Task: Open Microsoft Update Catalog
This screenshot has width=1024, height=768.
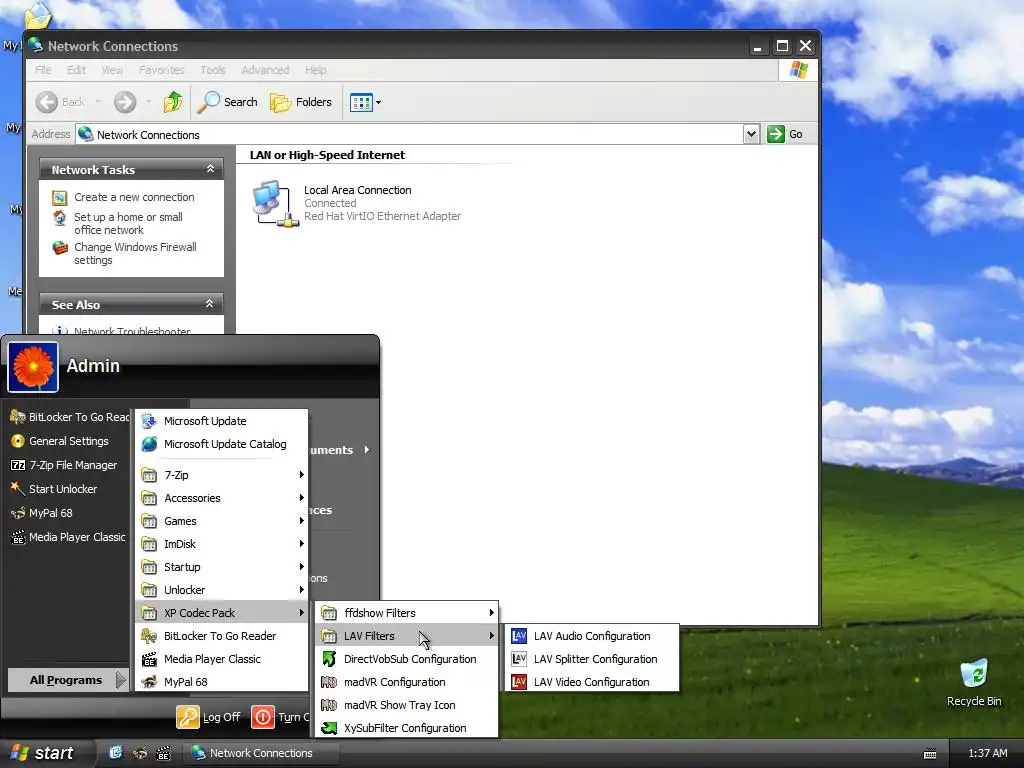Action: (221, 444)
